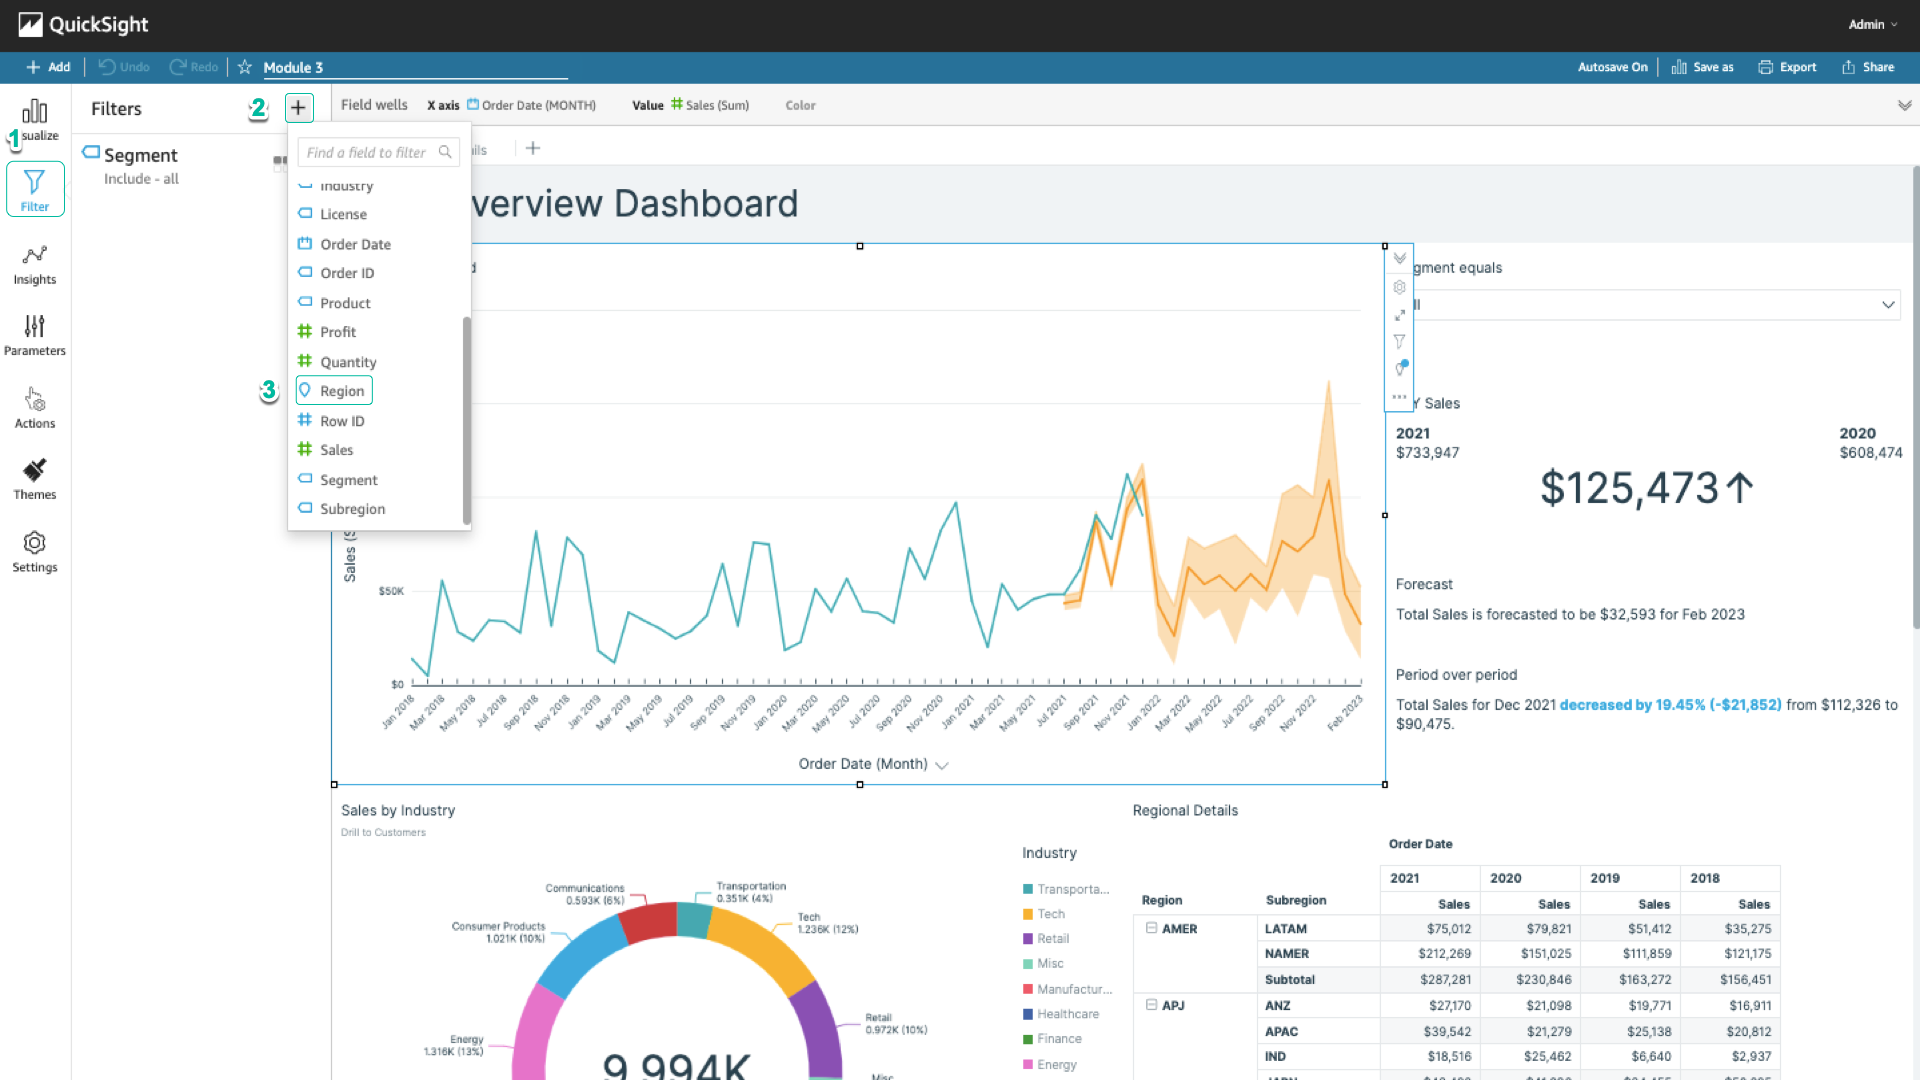Click Retail legend color swatch
The image size is (1920, 1080).
pyautogui.click(x=1028, y=939)
